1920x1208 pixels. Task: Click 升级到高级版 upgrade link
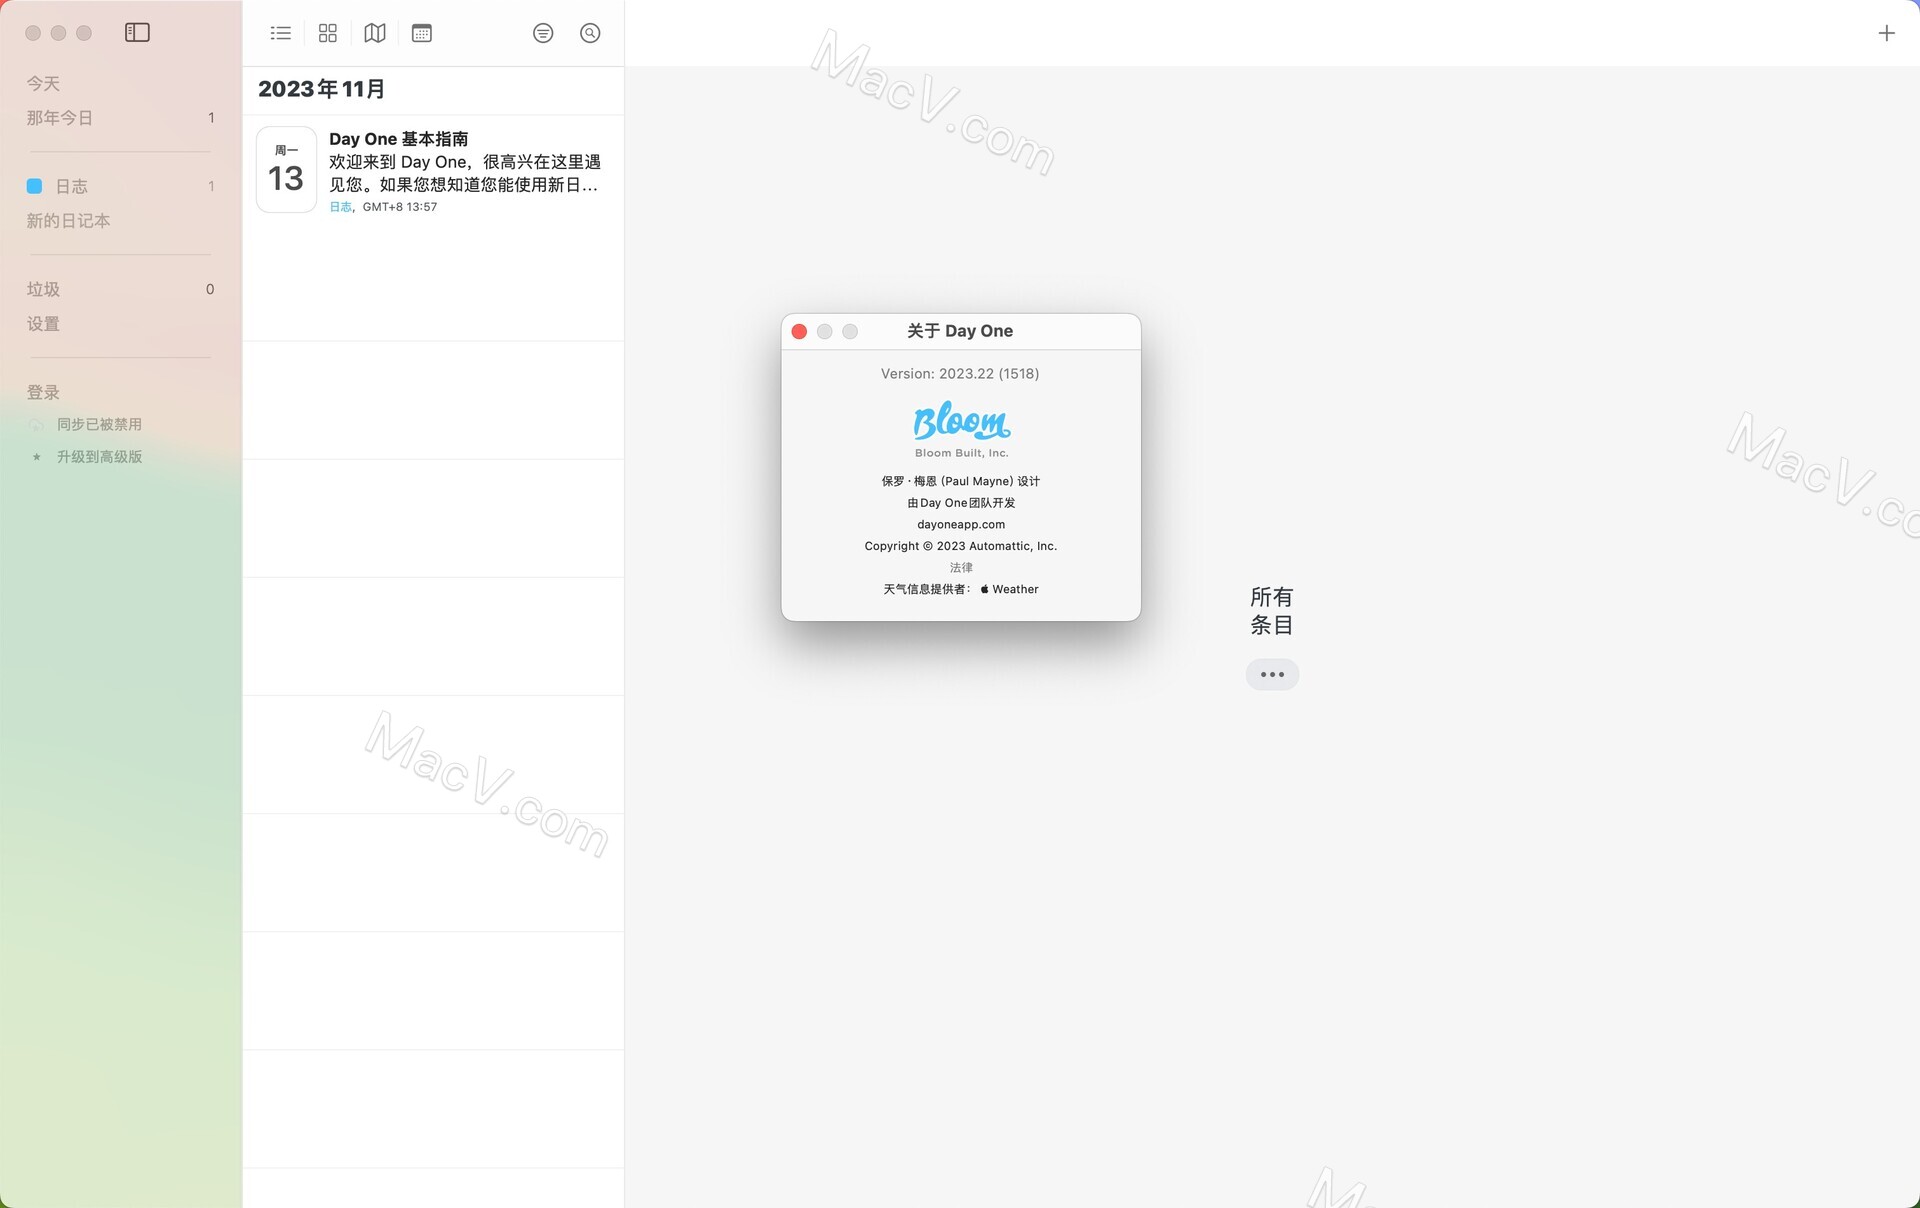[x=99, y=456]
